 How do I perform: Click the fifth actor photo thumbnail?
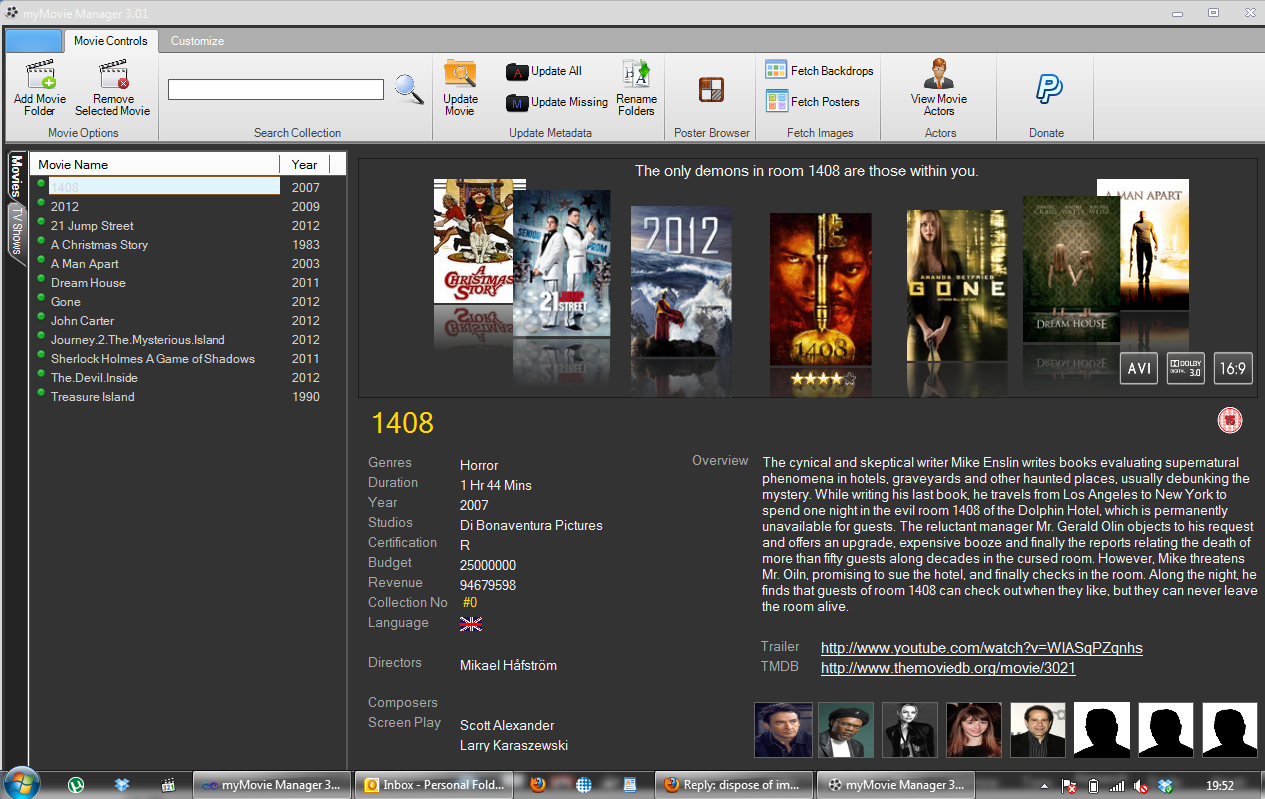tap(1038, 730)
